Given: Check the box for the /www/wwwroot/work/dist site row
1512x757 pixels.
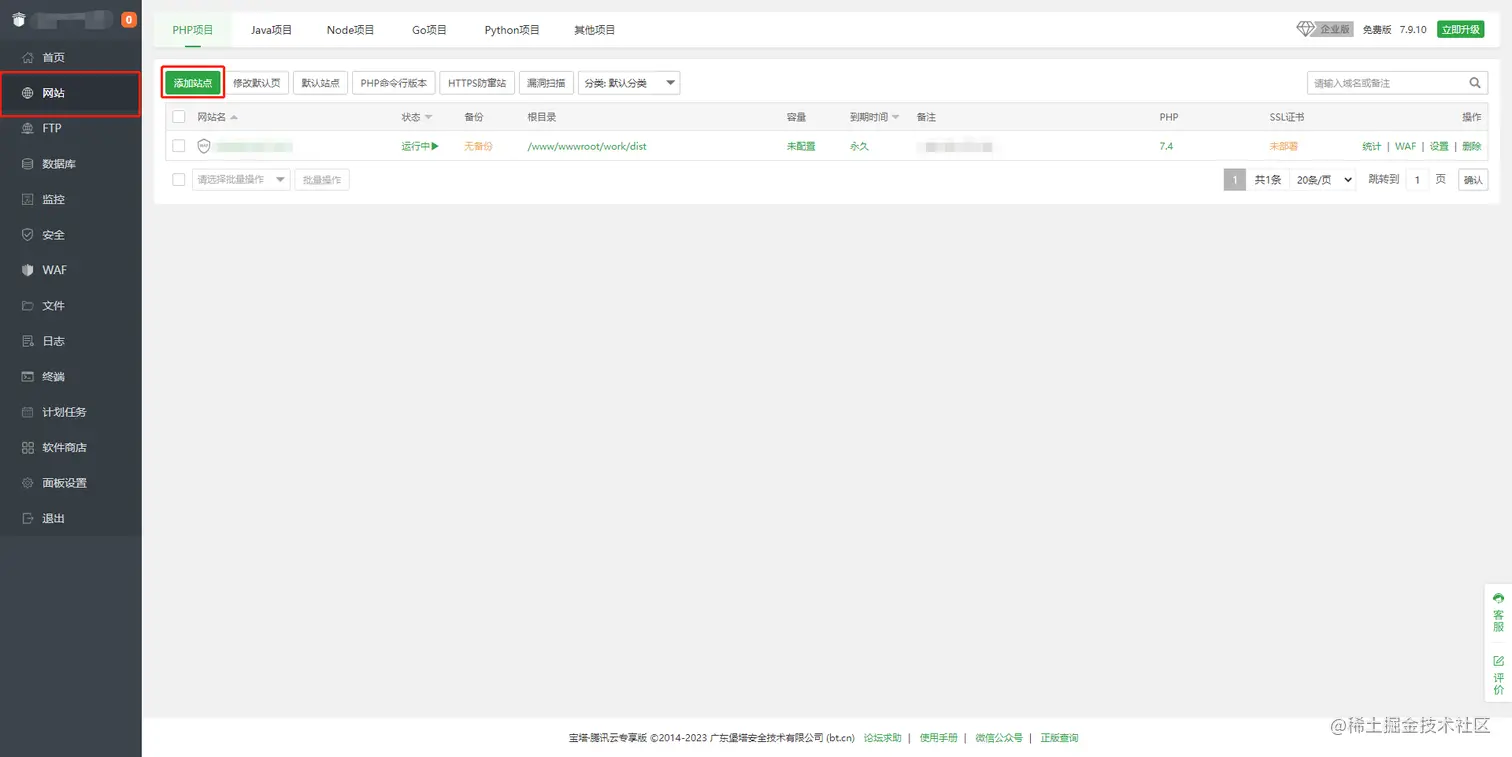Looking at the screenshot, I should (179, 146).
